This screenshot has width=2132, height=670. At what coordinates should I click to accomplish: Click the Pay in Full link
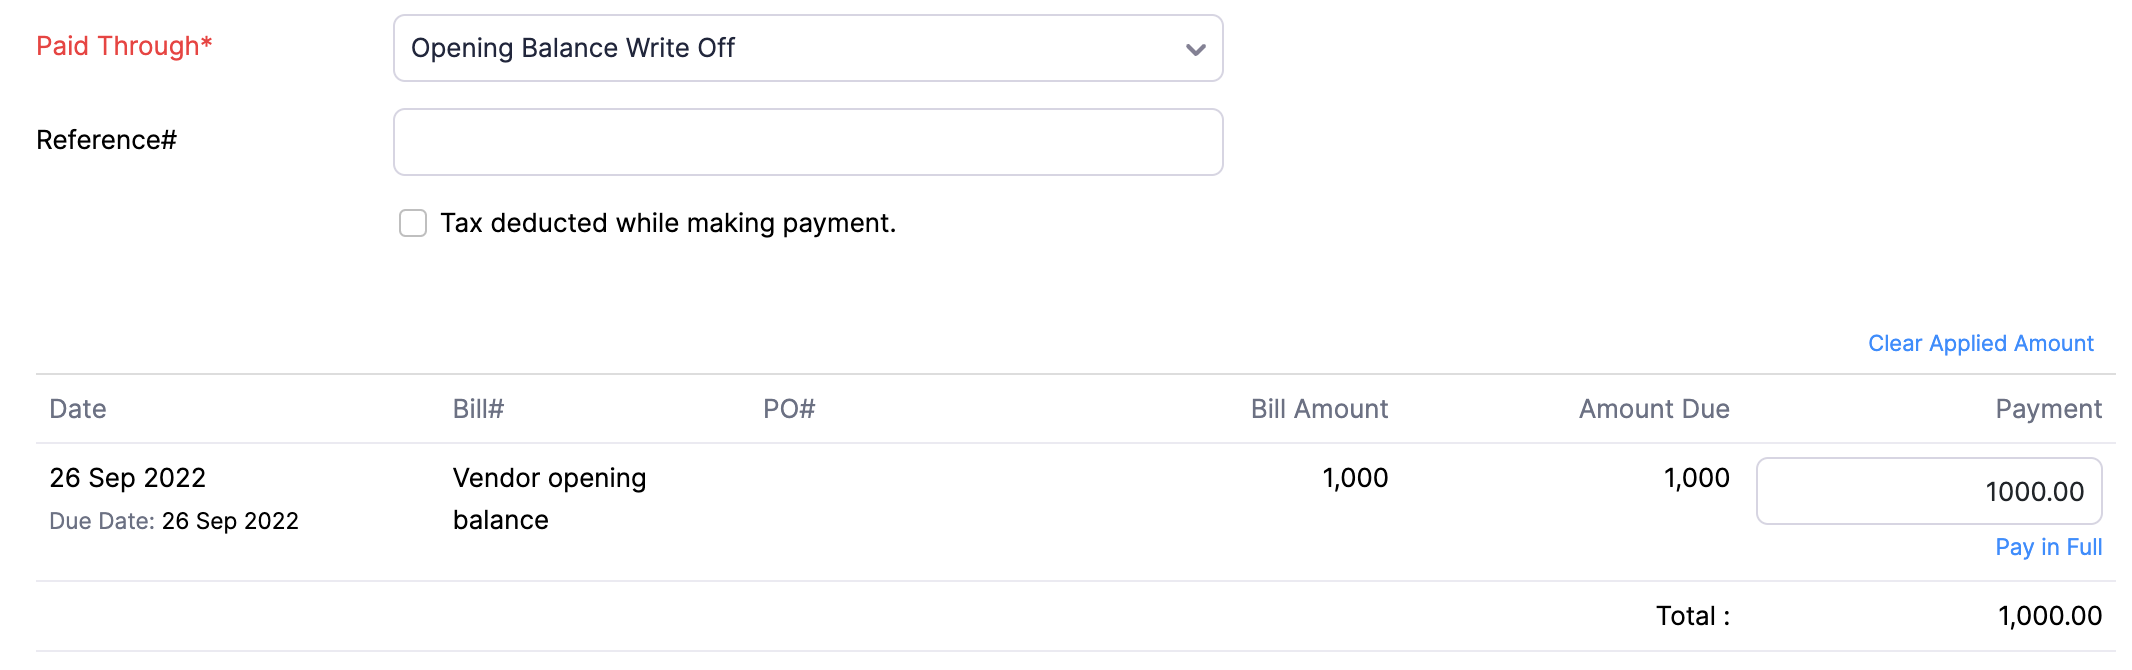coord(2048,547)
